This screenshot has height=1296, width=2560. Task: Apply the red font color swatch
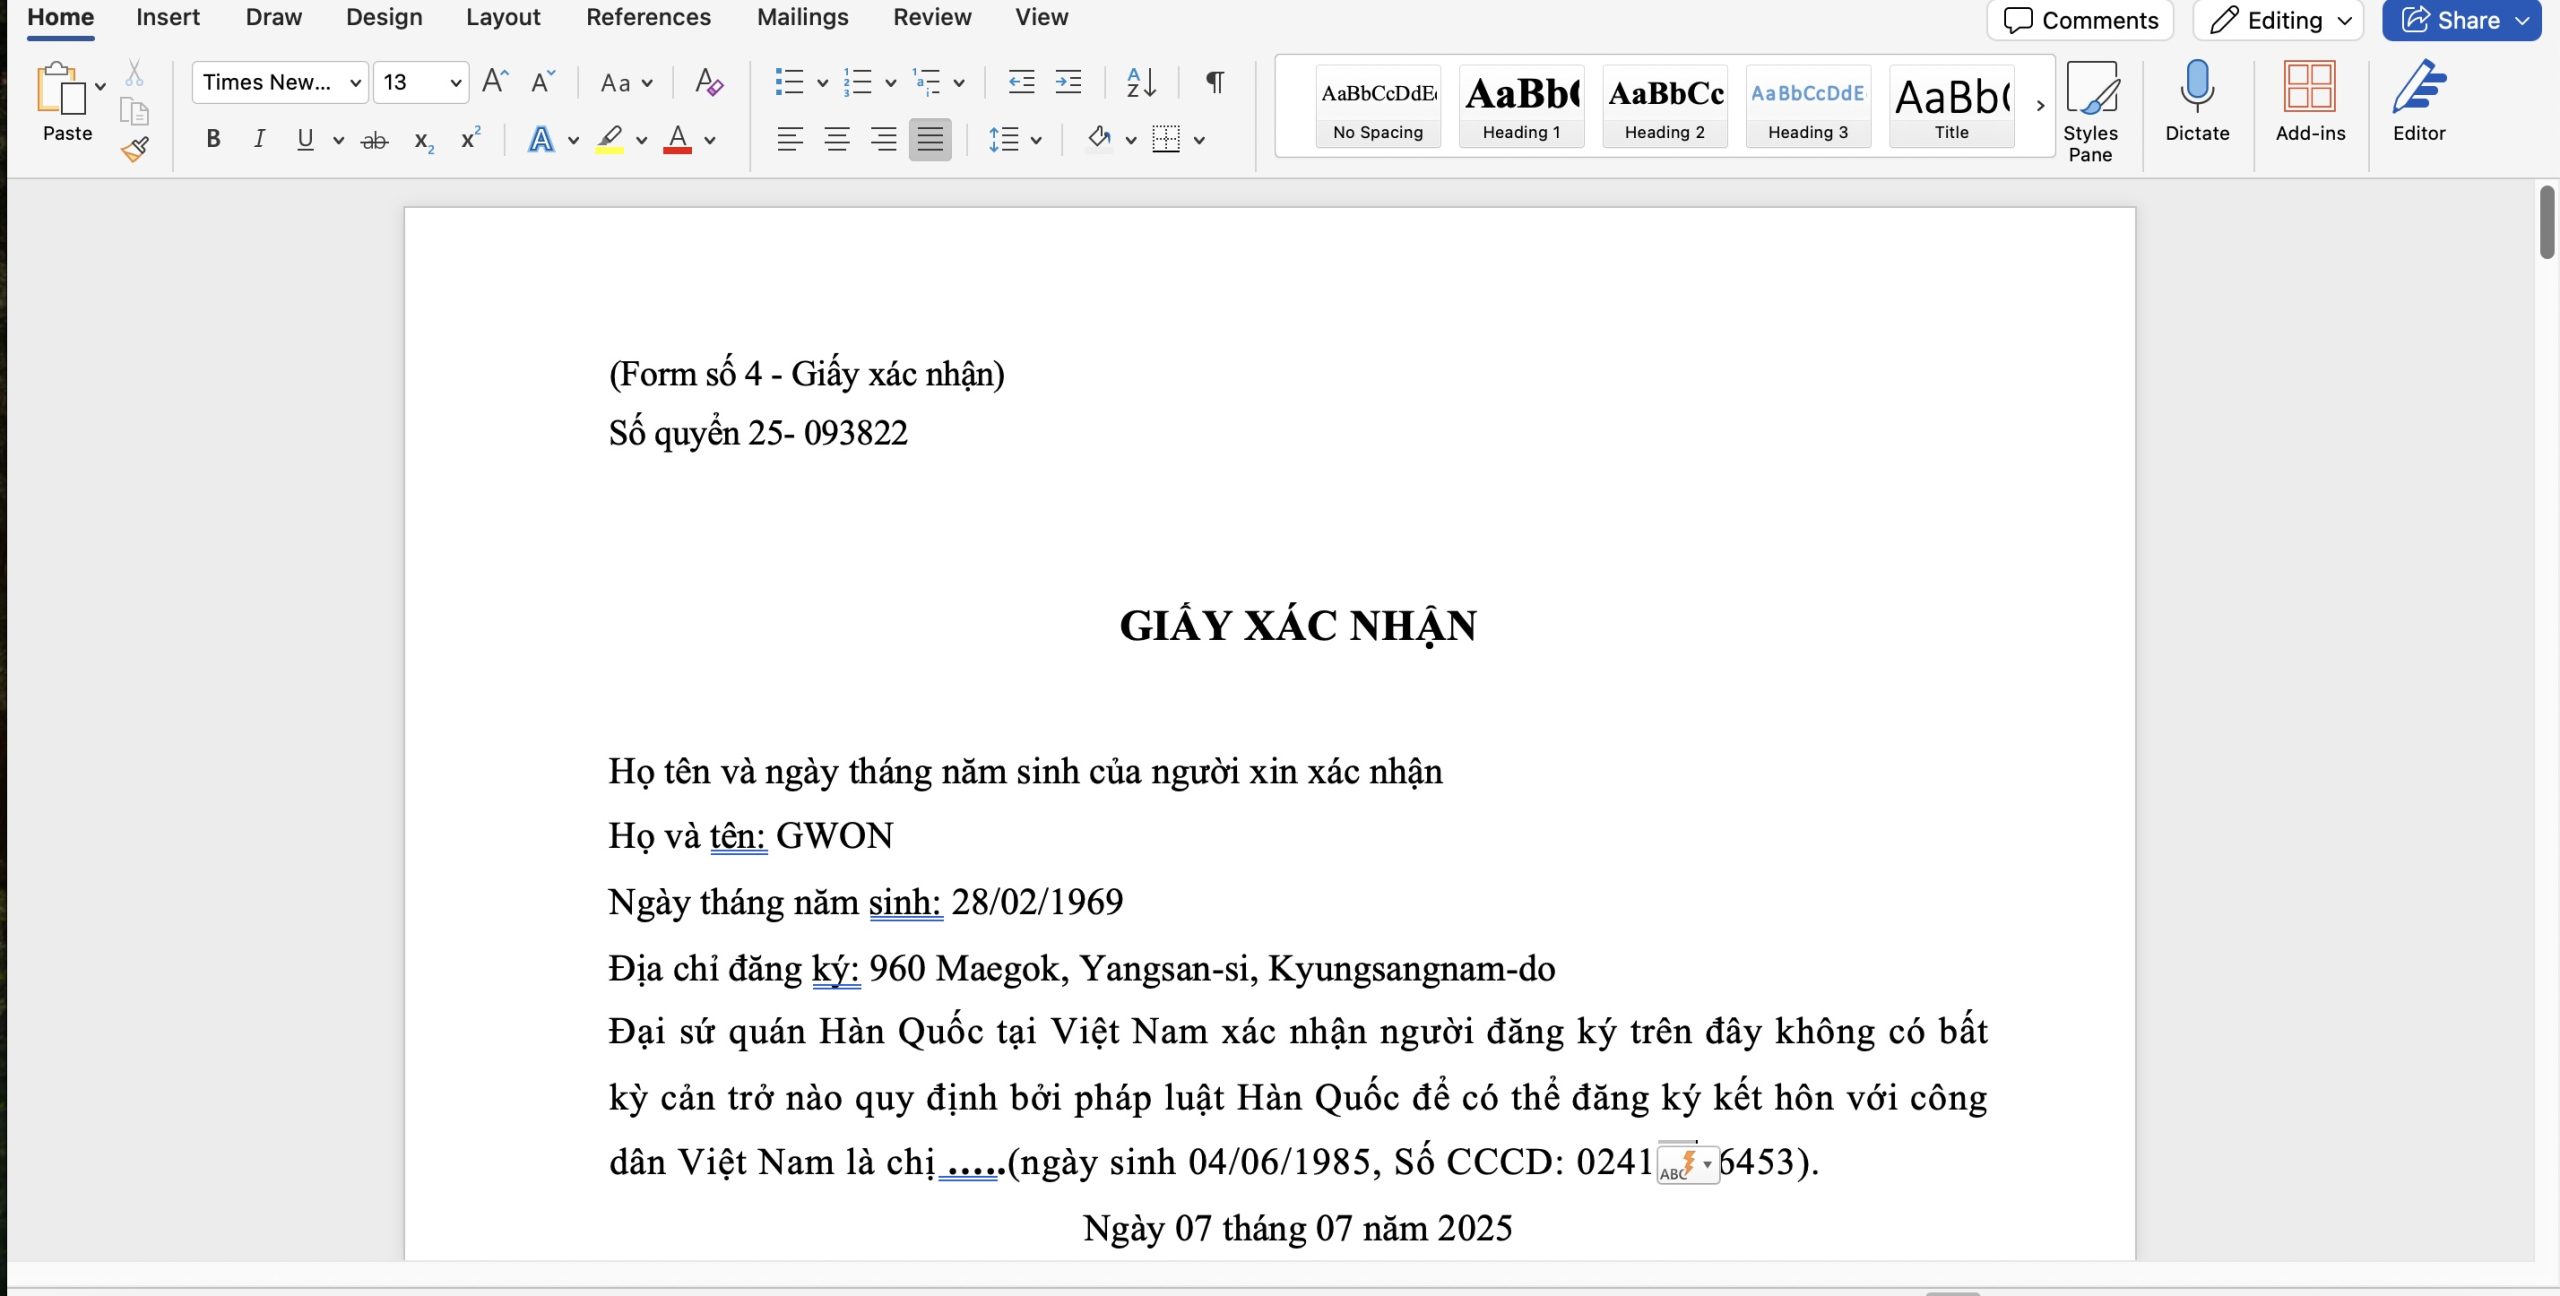[x=677, y=139]
